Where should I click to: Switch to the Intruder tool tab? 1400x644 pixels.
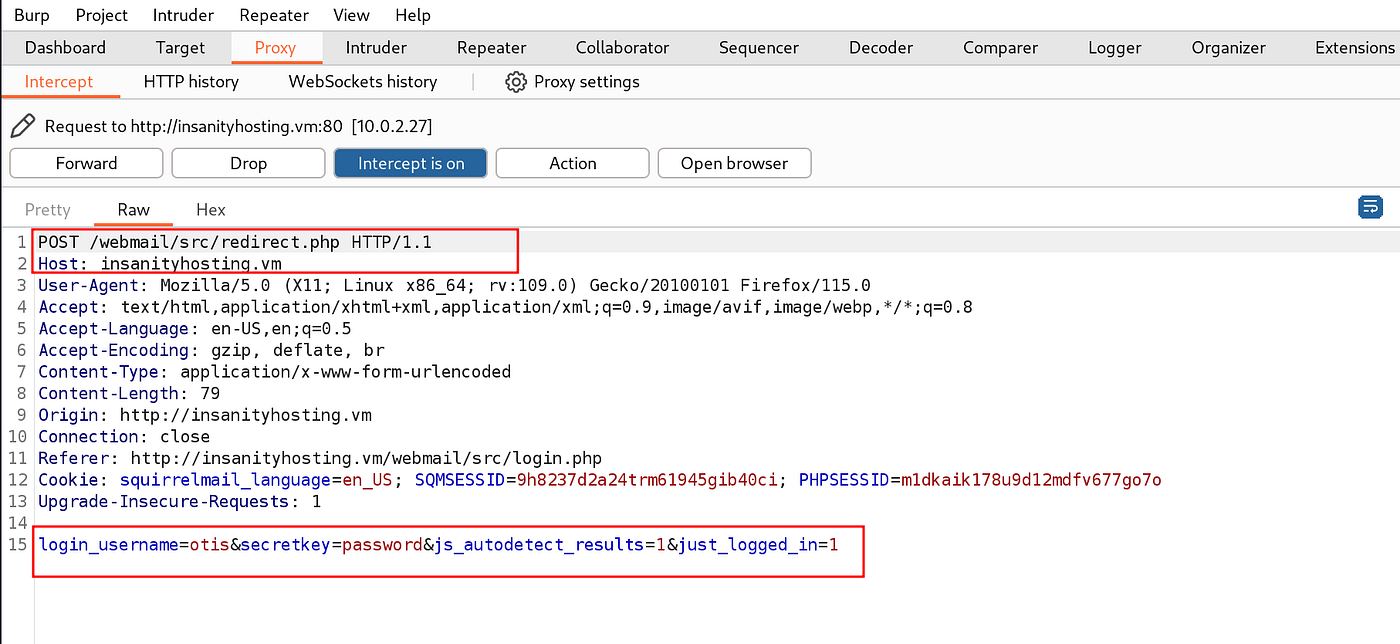(x=376, y=47)
